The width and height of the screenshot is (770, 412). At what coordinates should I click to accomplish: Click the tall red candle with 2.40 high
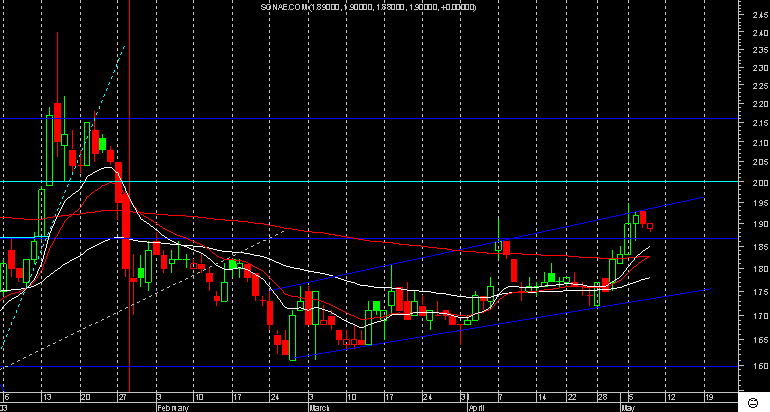click(x=57, y=123)
